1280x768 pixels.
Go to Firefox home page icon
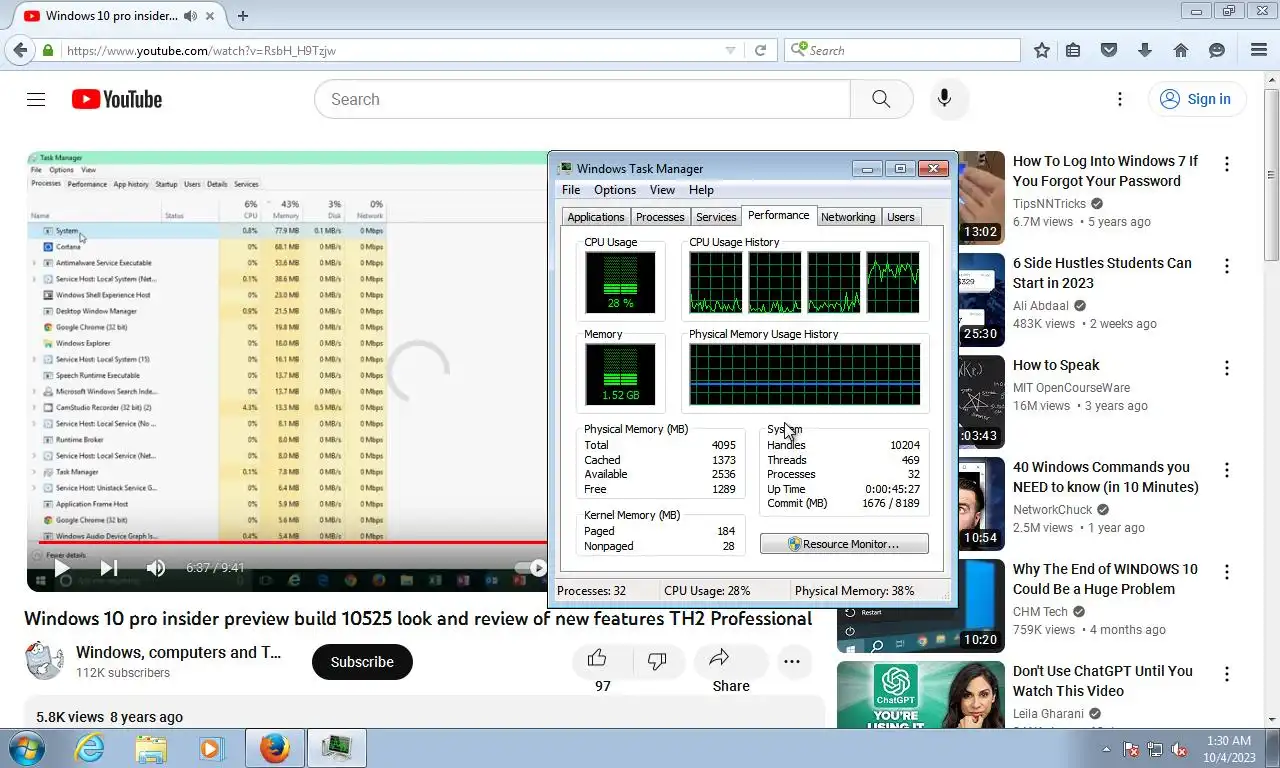coord(1181,50)
